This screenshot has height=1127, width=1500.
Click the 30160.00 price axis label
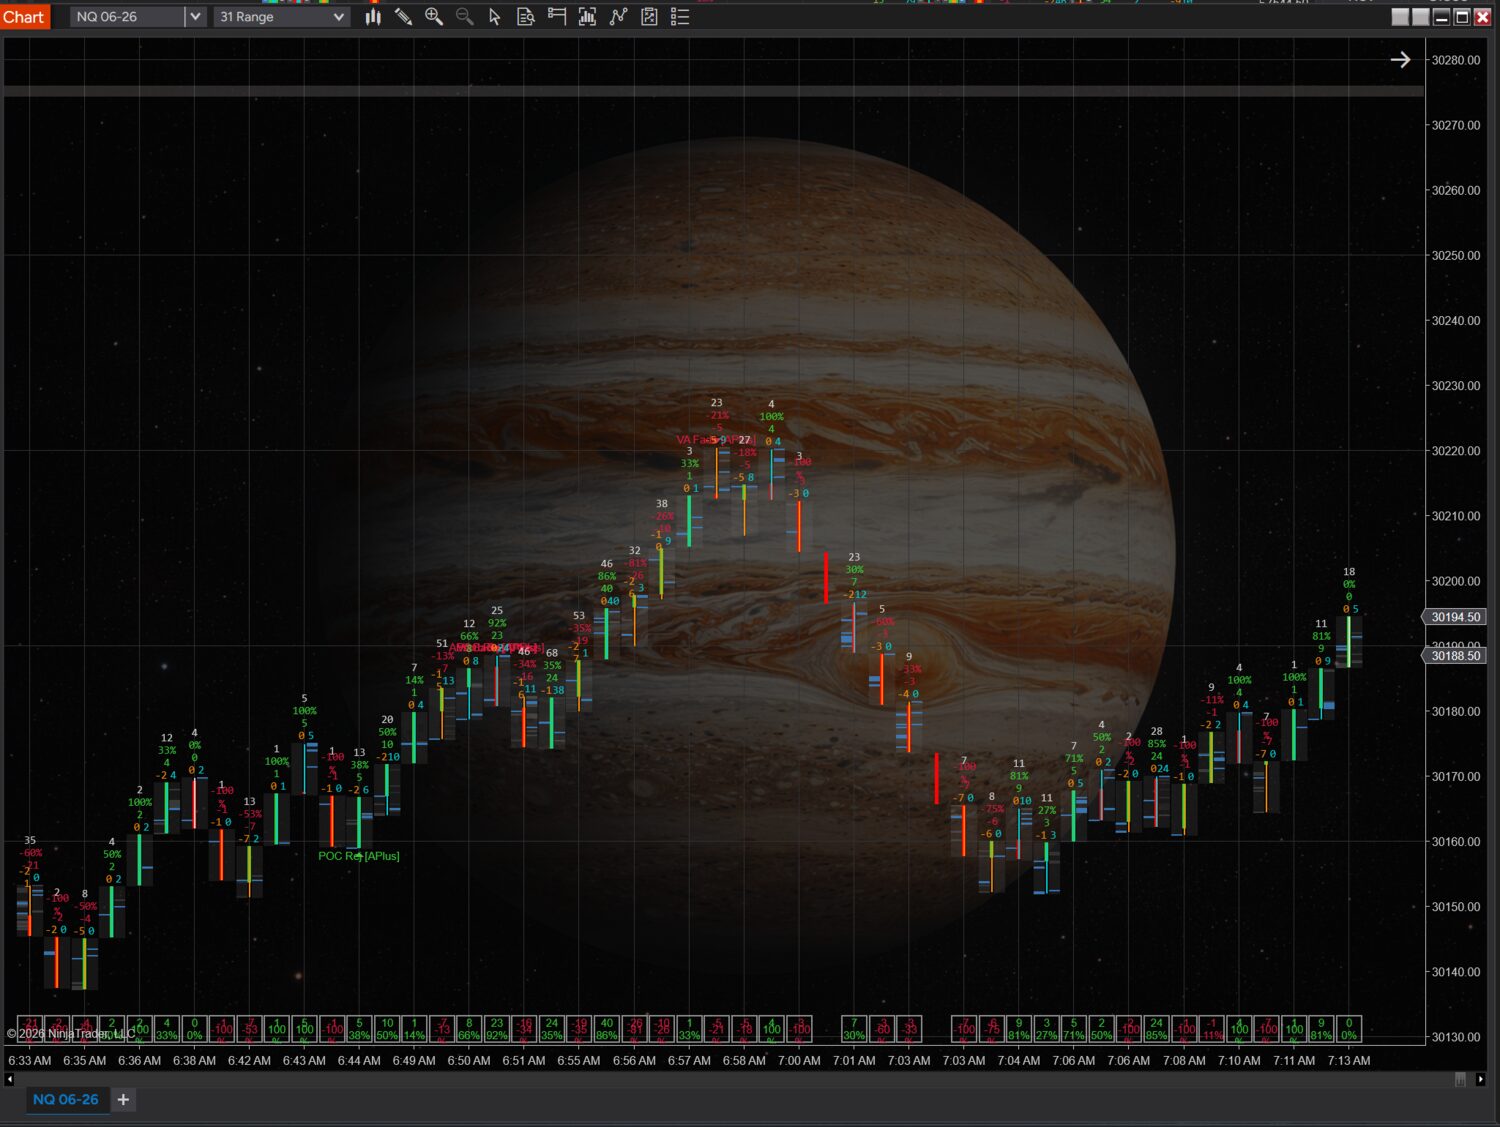click(x=1456, y=842)
